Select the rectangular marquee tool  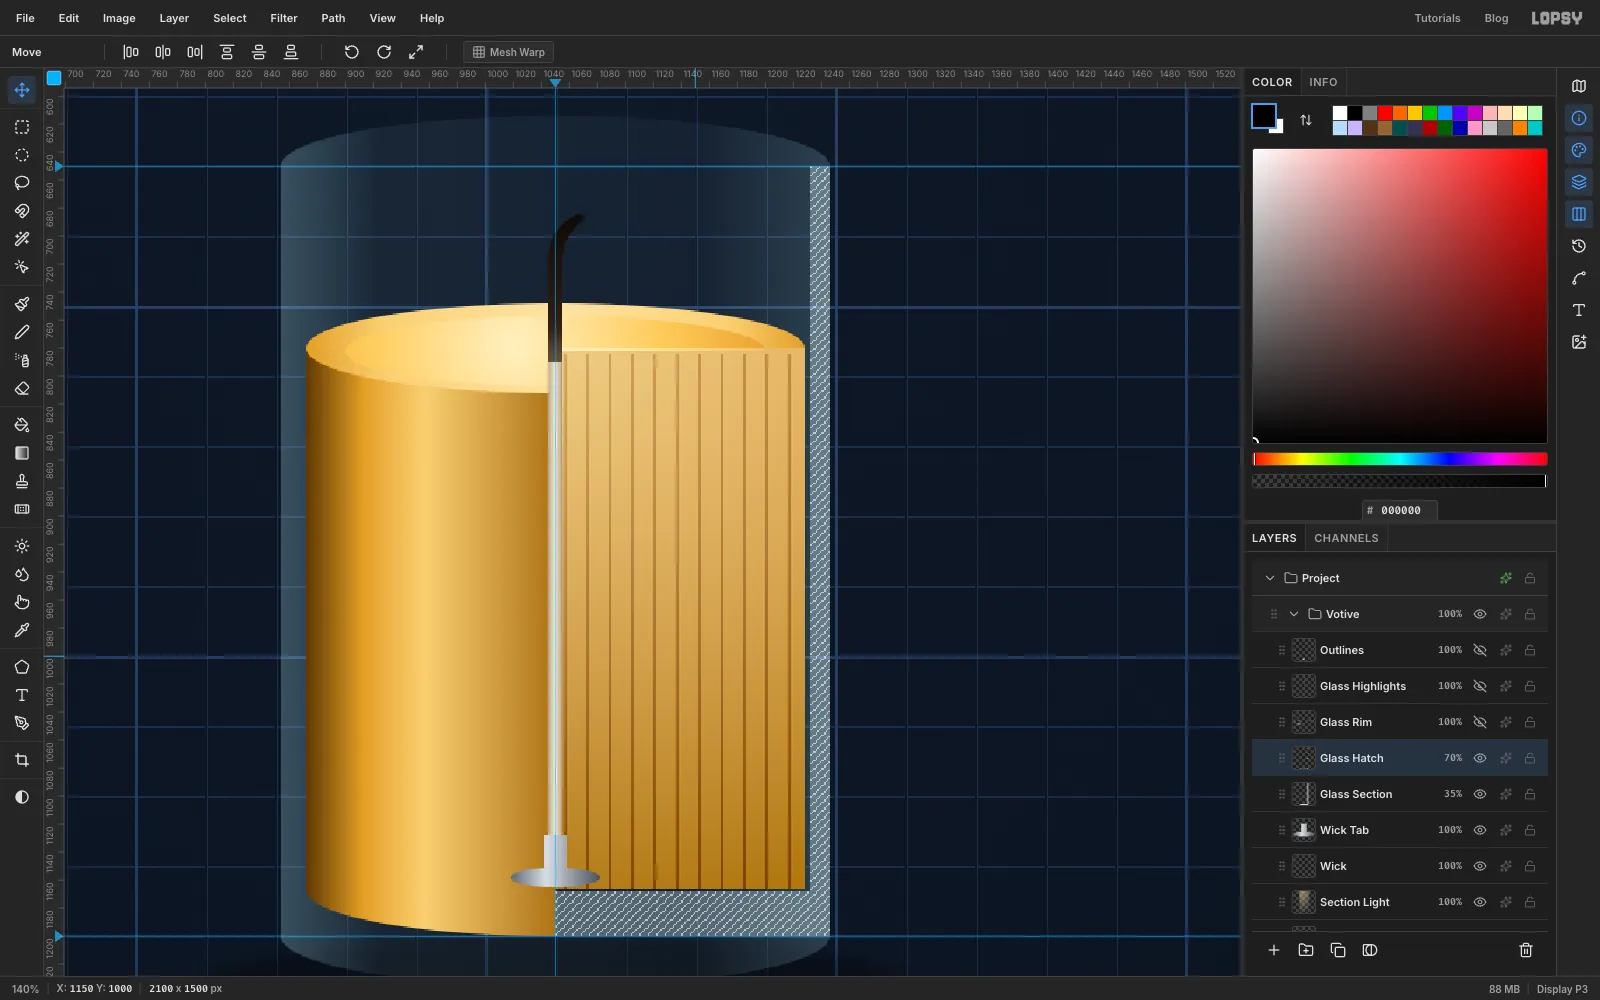[x=22, y=127]
